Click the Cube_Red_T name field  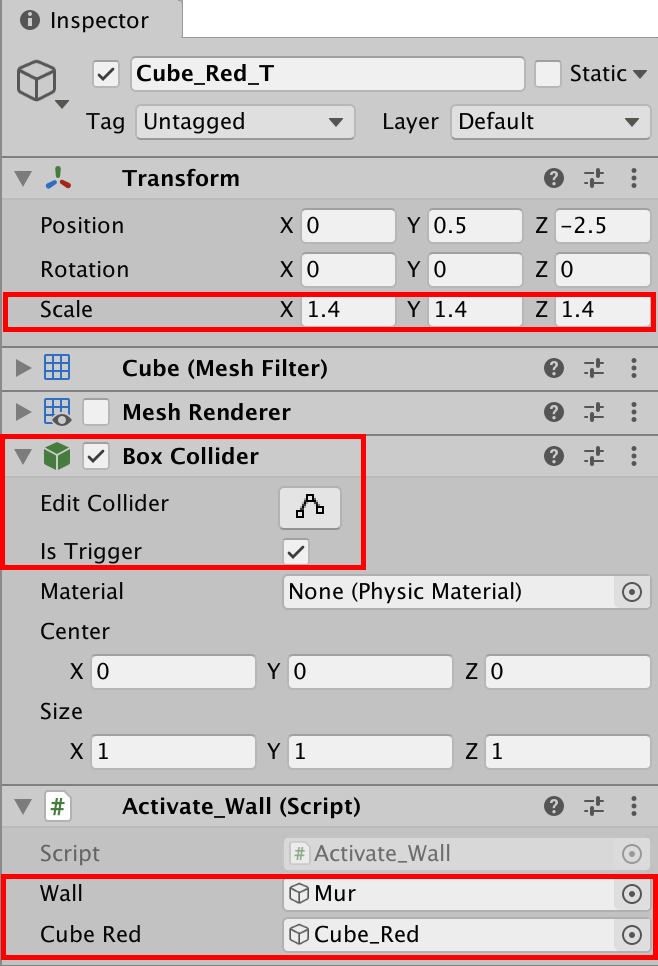point(327,74)
